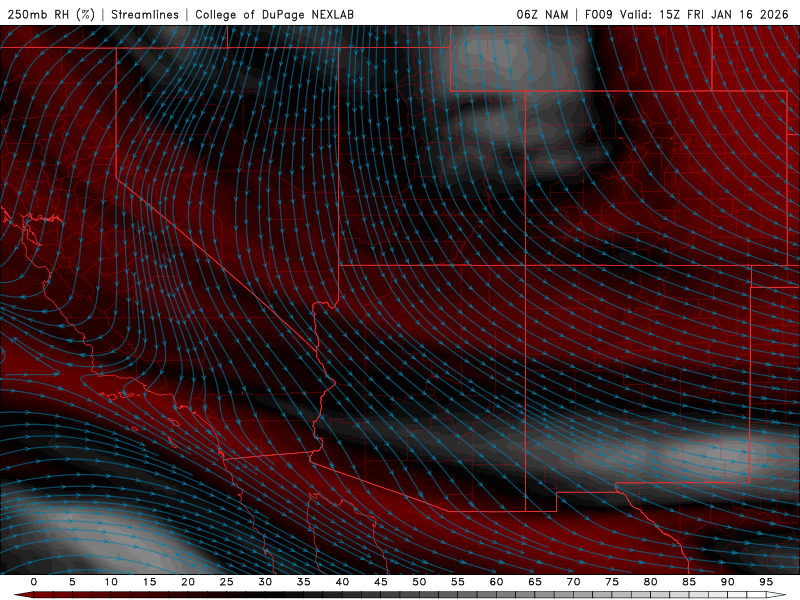Click the '45' colorbar scale label
This screenshot has height=600, width=800.
click(381, 582)
